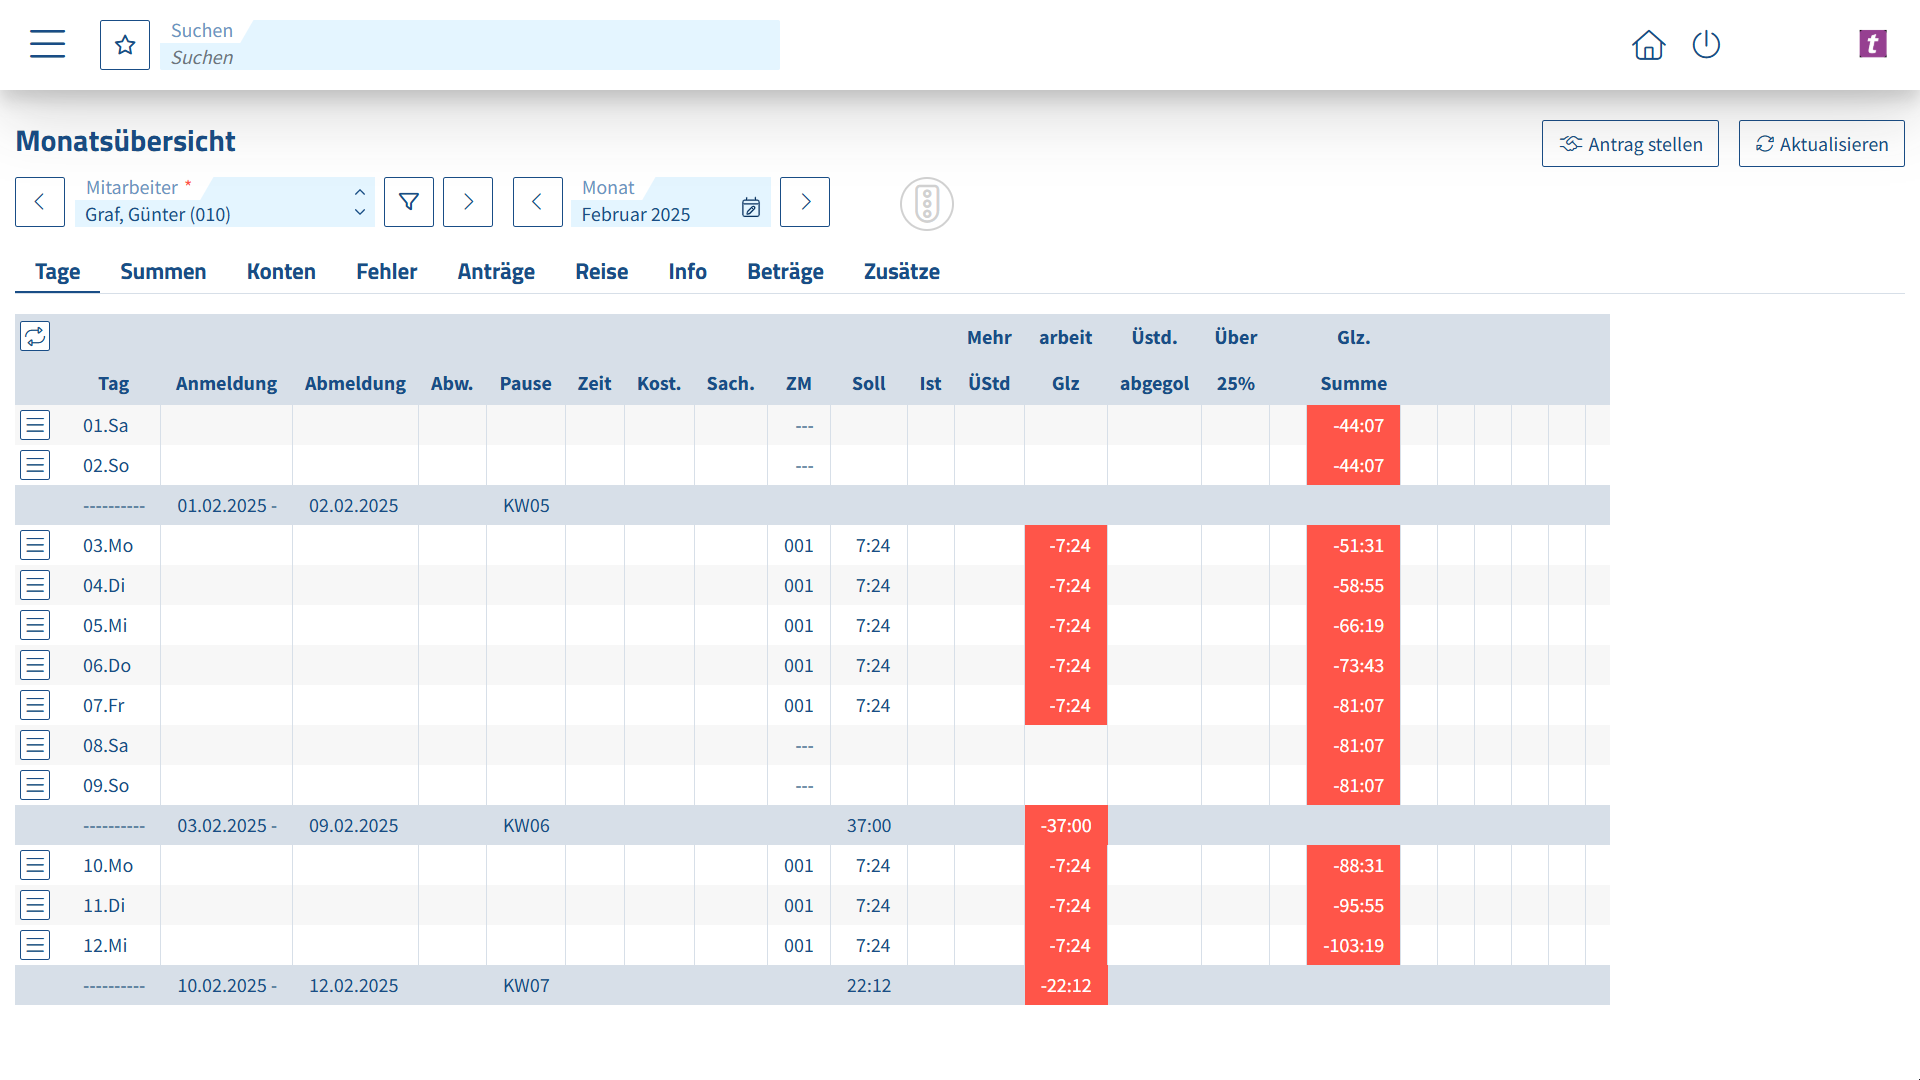This screenshot has height=1080, width=1920.
Task: Click the Aktualisieren button
Action: pyautogui.click(x=1821, y=144)
